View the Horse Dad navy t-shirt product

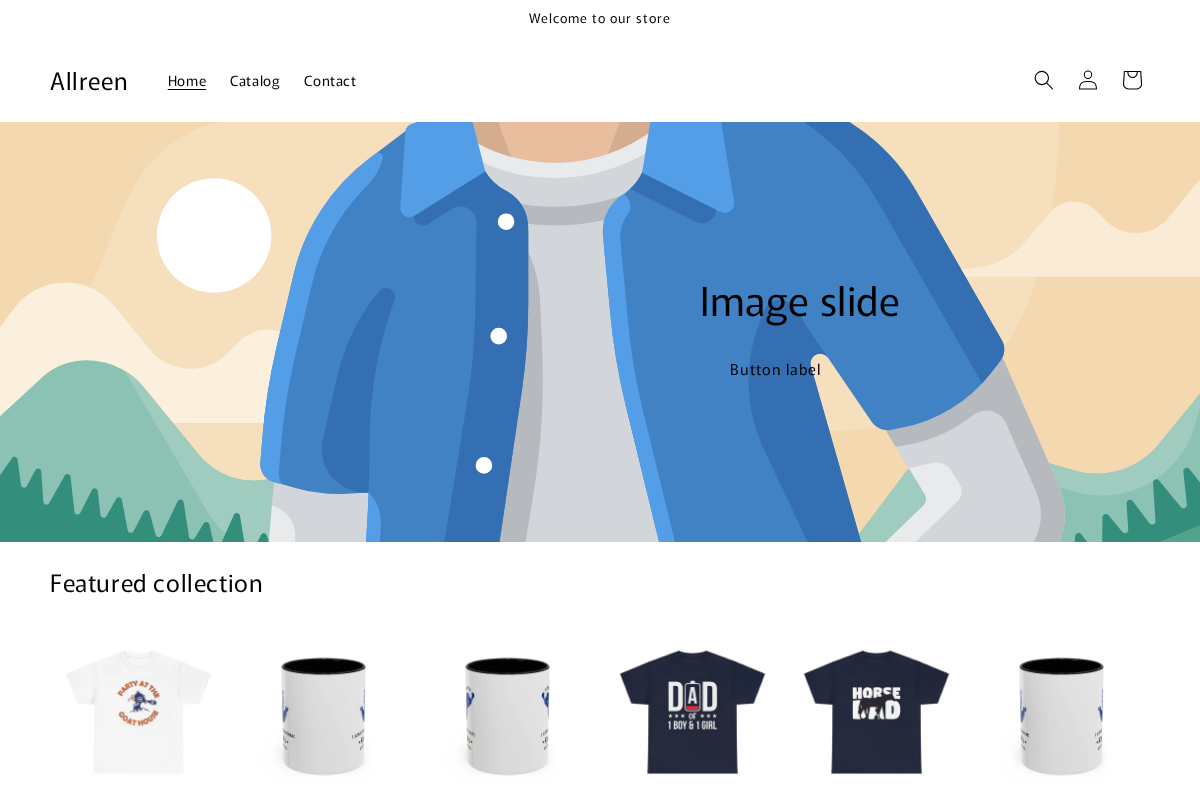[x=876, y=710]
